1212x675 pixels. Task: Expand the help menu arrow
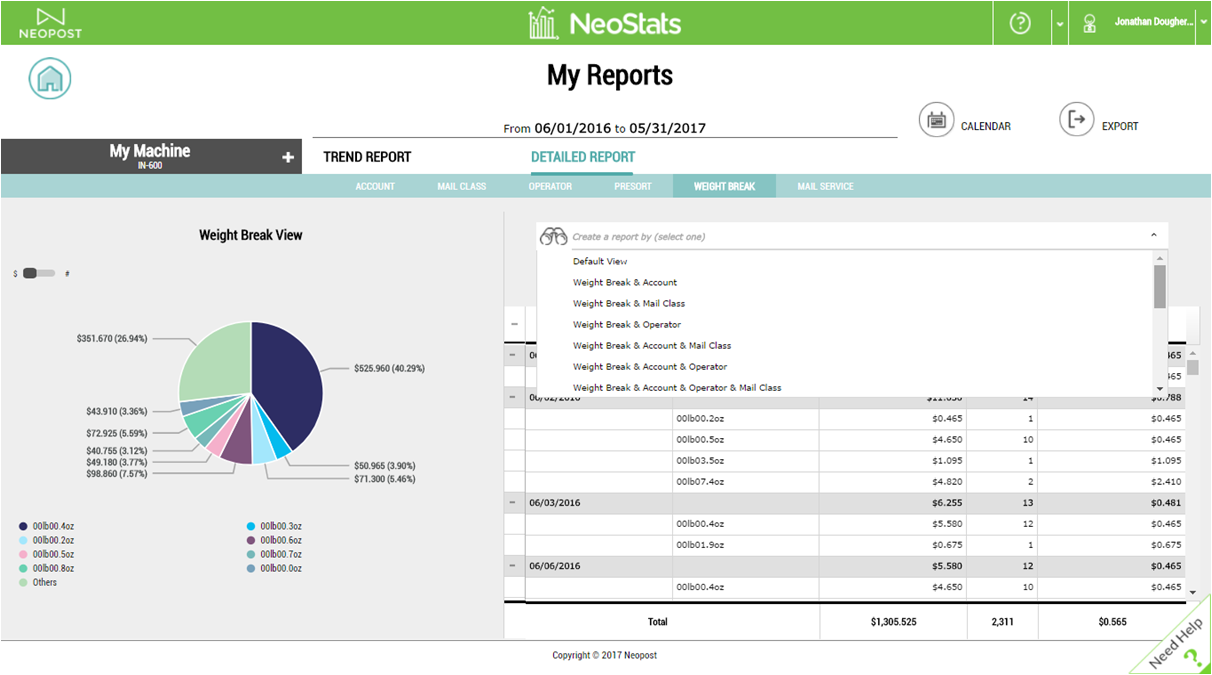point(1059,24)
